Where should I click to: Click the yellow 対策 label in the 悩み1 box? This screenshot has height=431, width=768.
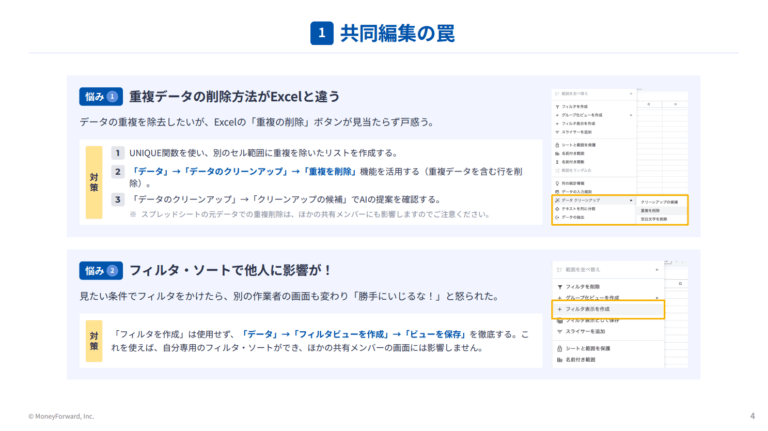pos(94,182)
